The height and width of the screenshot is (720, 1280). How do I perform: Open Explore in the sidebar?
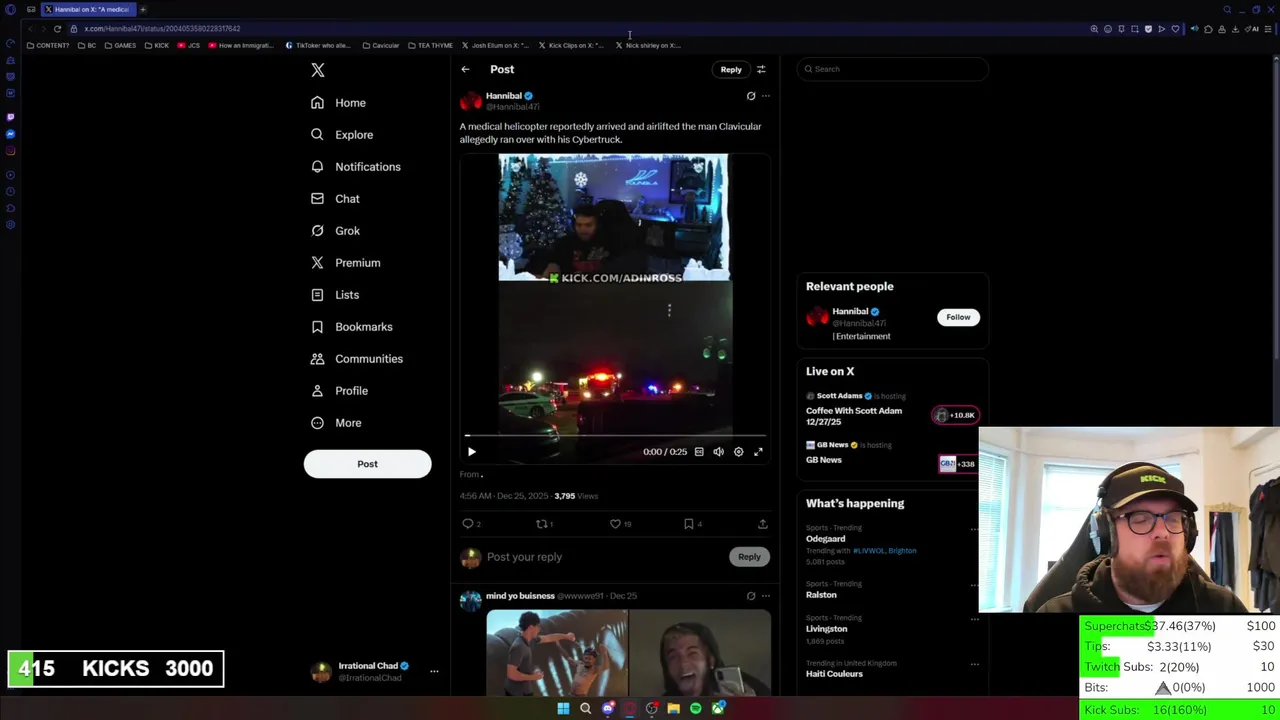(x=342, y=135)
